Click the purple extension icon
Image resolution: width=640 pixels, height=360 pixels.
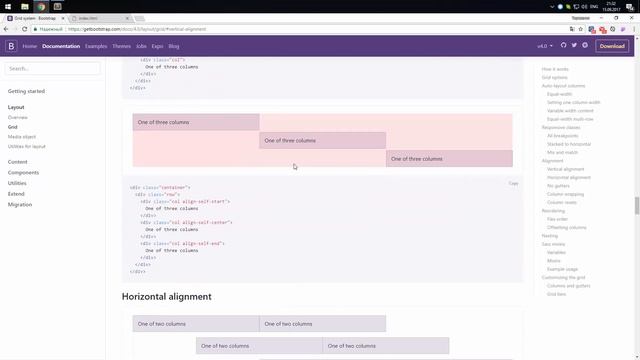click(x=623, y=29)
